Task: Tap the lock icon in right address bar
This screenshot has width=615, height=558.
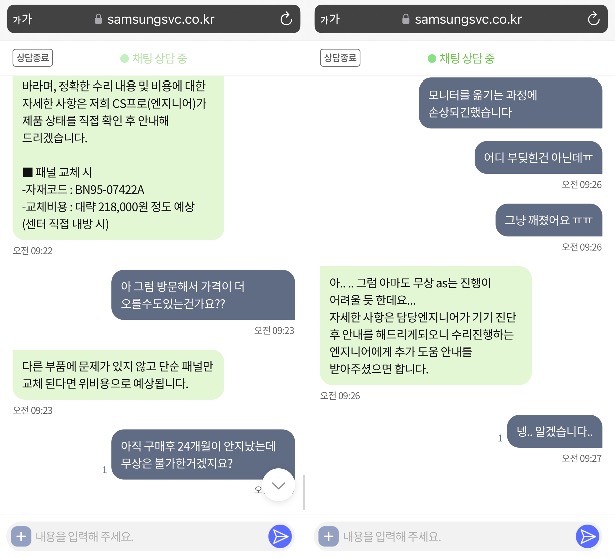Action: [406, 19]
